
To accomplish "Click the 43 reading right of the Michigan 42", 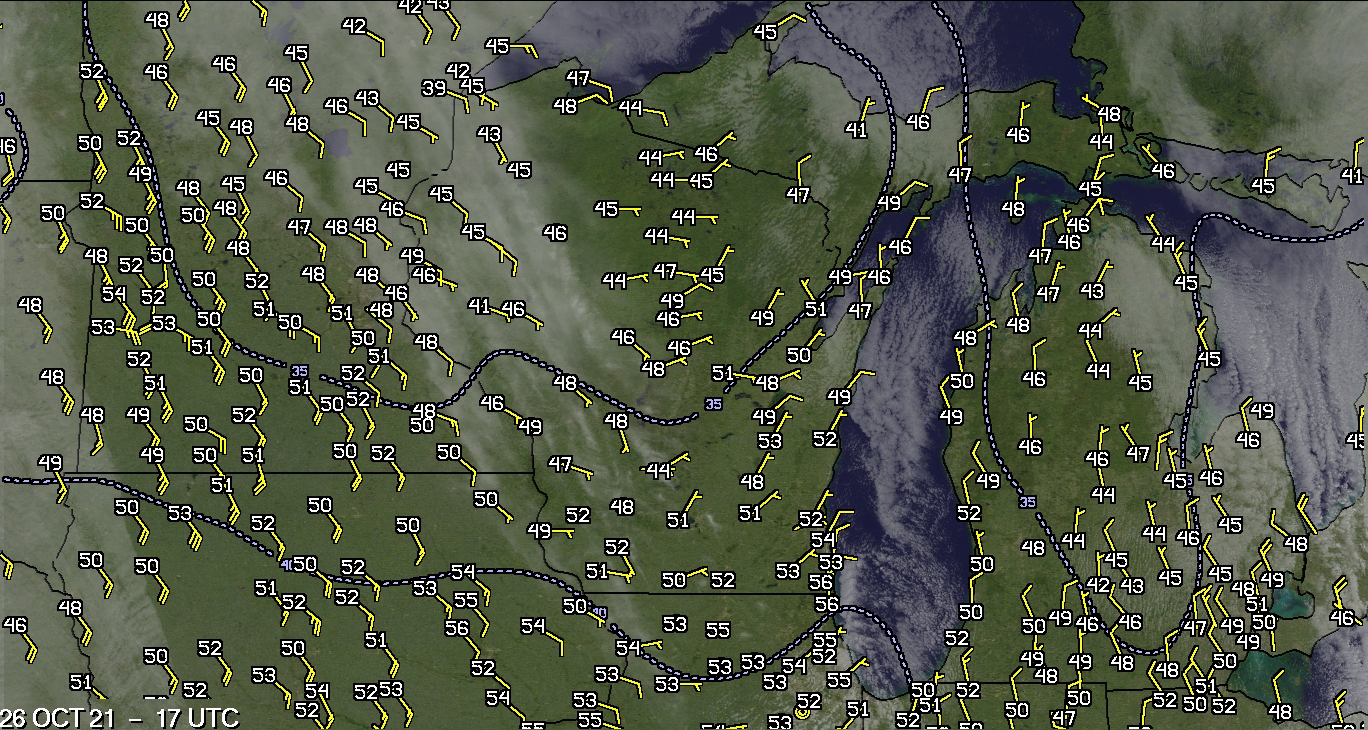I will point(1132,585).
